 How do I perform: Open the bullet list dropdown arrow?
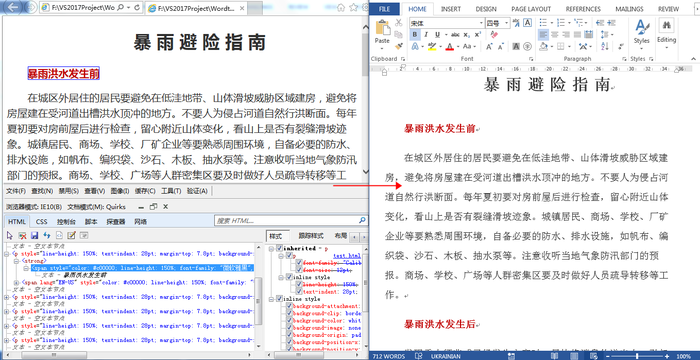[551, 23]
